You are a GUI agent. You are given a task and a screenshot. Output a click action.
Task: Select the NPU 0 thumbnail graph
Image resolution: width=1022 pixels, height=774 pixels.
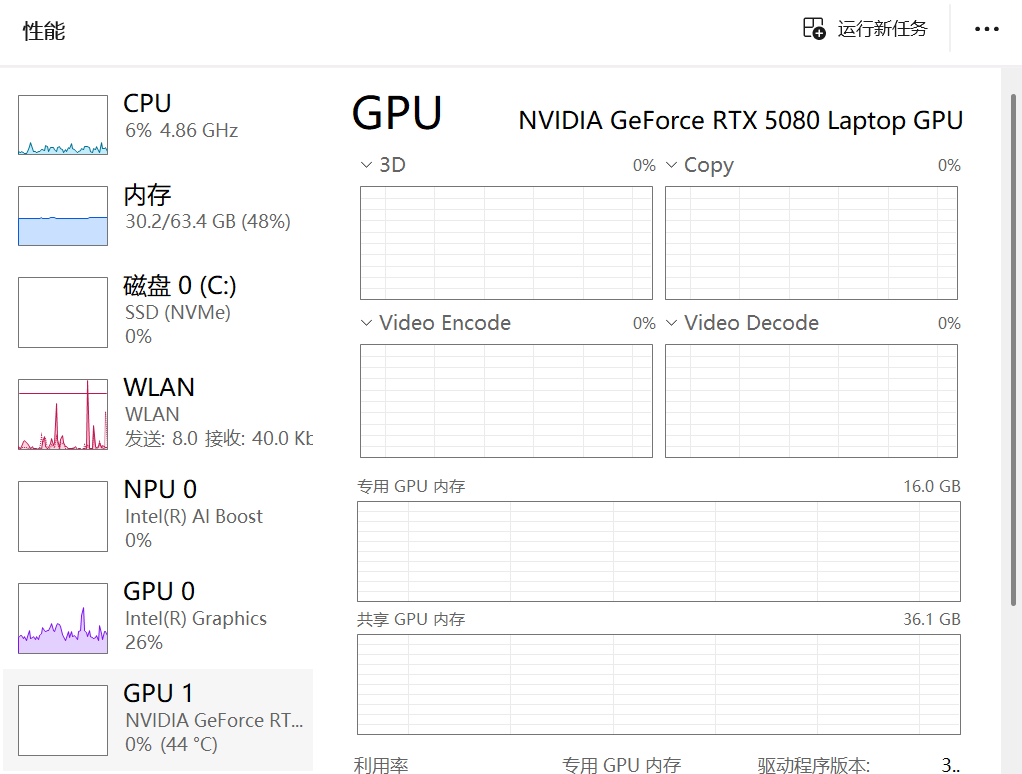coord(63,517)
